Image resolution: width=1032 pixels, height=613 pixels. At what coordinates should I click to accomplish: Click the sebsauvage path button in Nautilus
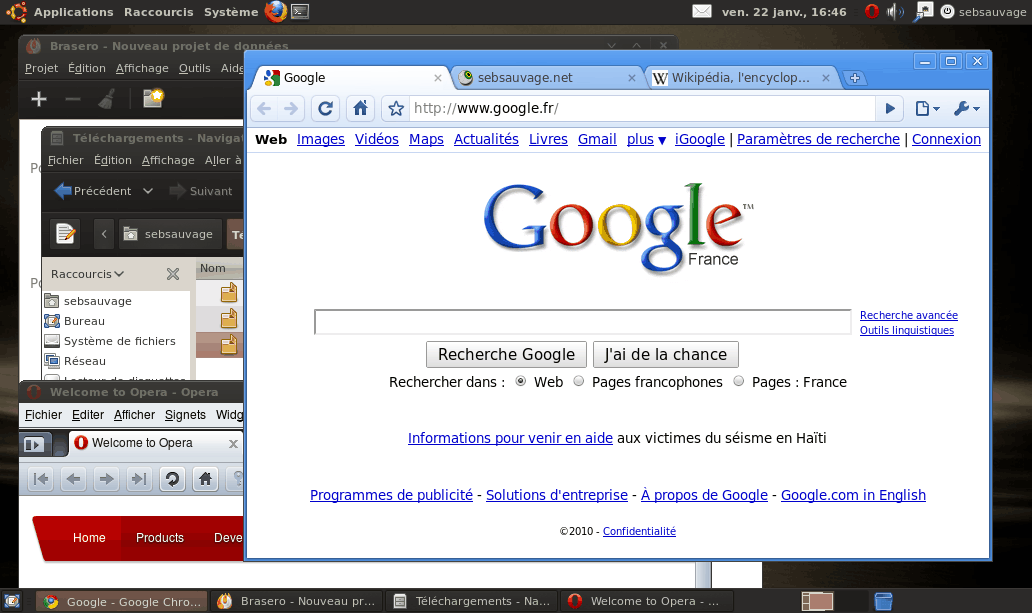tap(169, 234)
